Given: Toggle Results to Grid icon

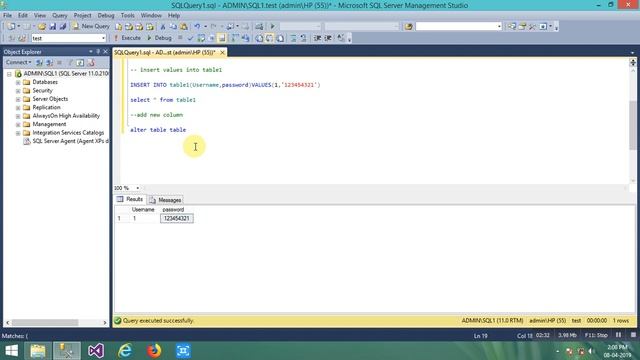Looking at the screenshot, I should [x=270, y=38].
